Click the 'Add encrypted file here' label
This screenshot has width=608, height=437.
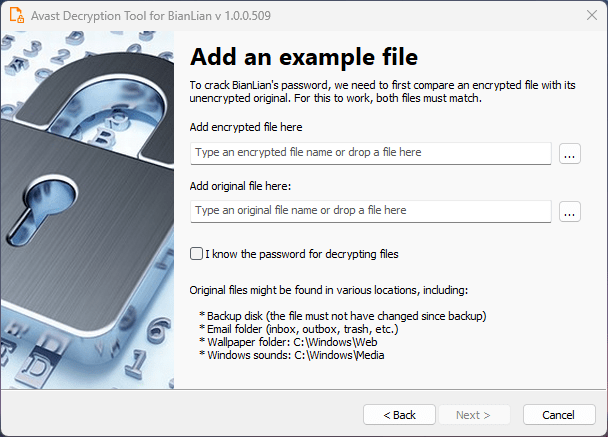(x=245, y=127)
